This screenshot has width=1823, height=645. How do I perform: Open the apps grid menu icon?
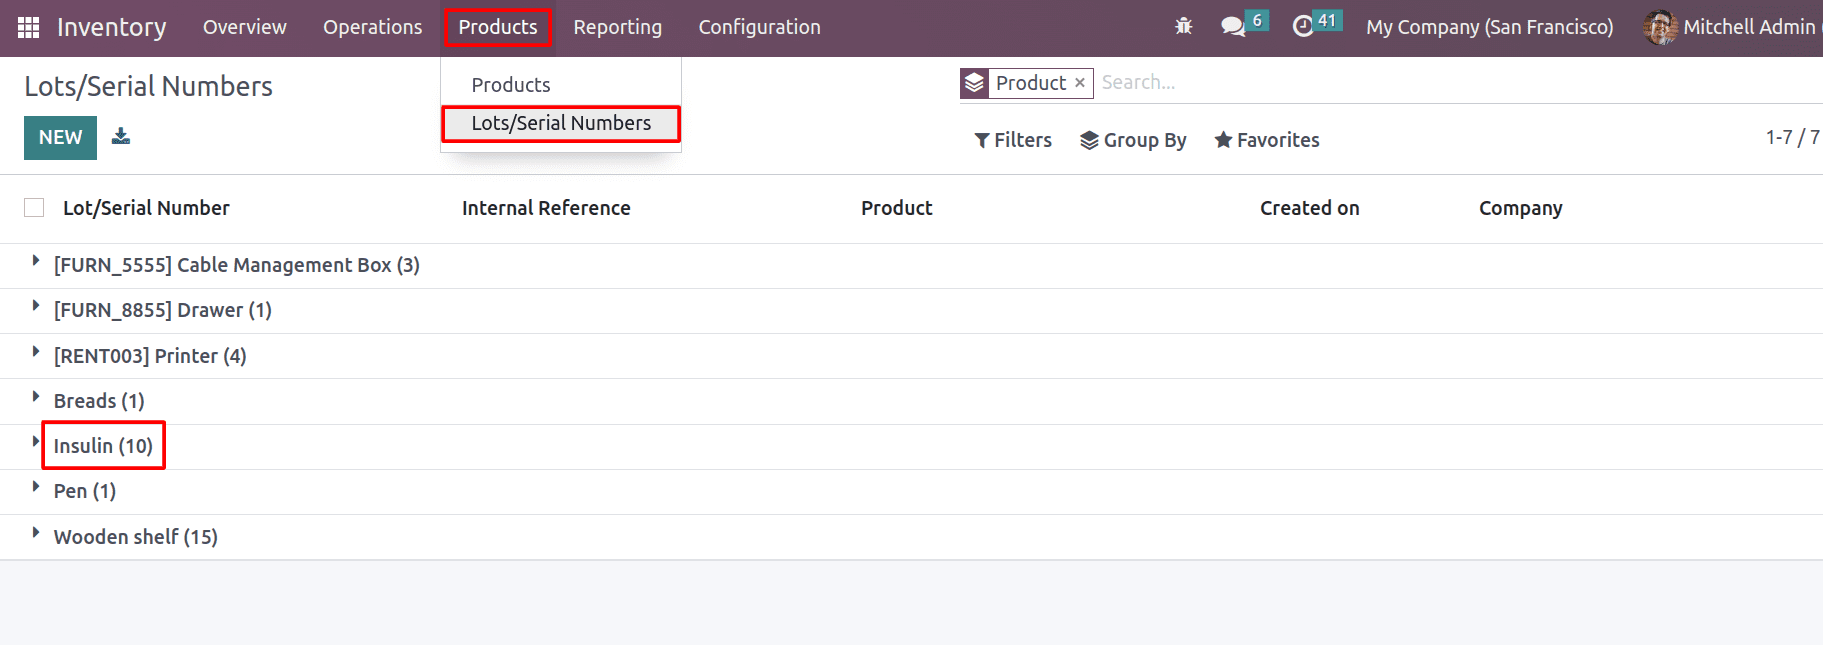pyautogui.click(x=29, y=27)
